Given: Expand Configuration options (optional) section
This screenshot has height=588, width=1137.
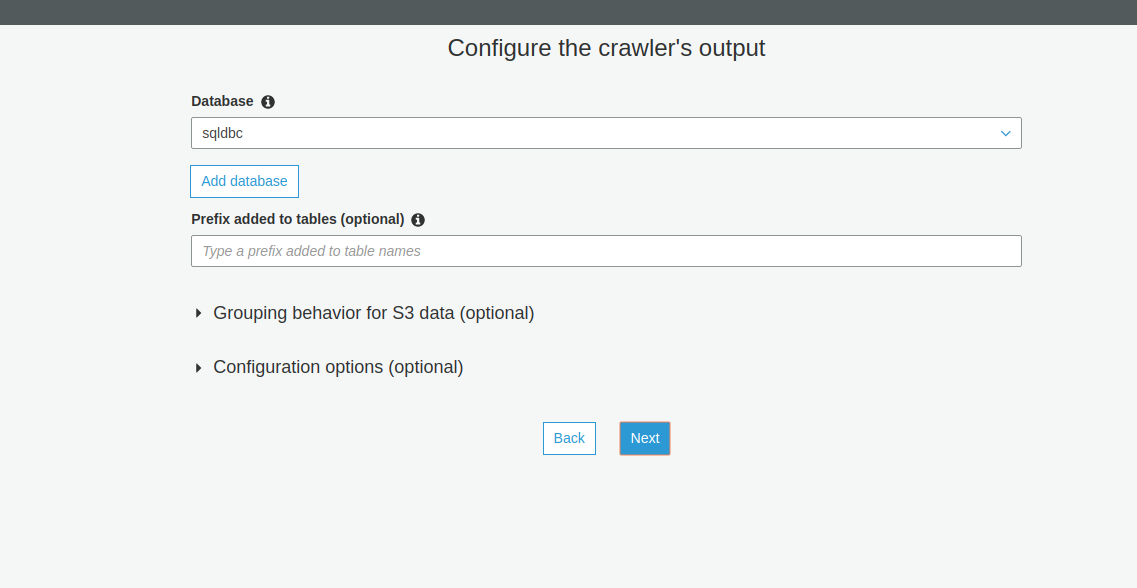Looking at the screenshot, I should tap(338, 367).
